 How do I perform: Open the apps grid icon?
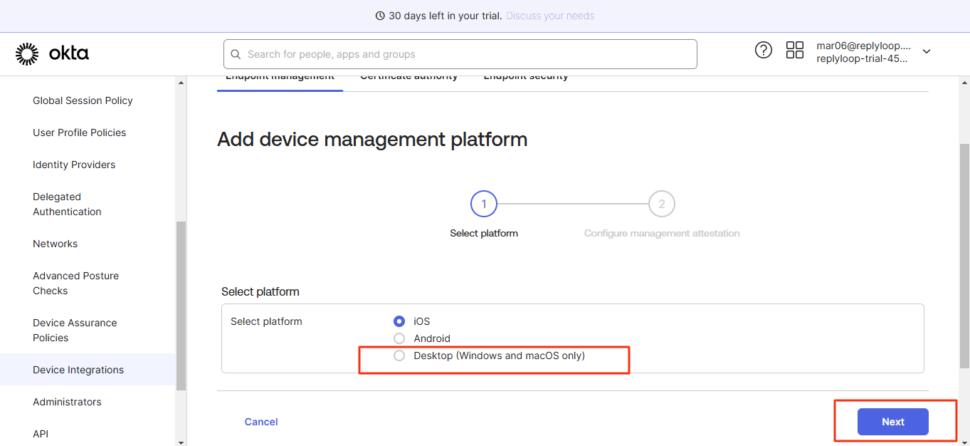794,50
